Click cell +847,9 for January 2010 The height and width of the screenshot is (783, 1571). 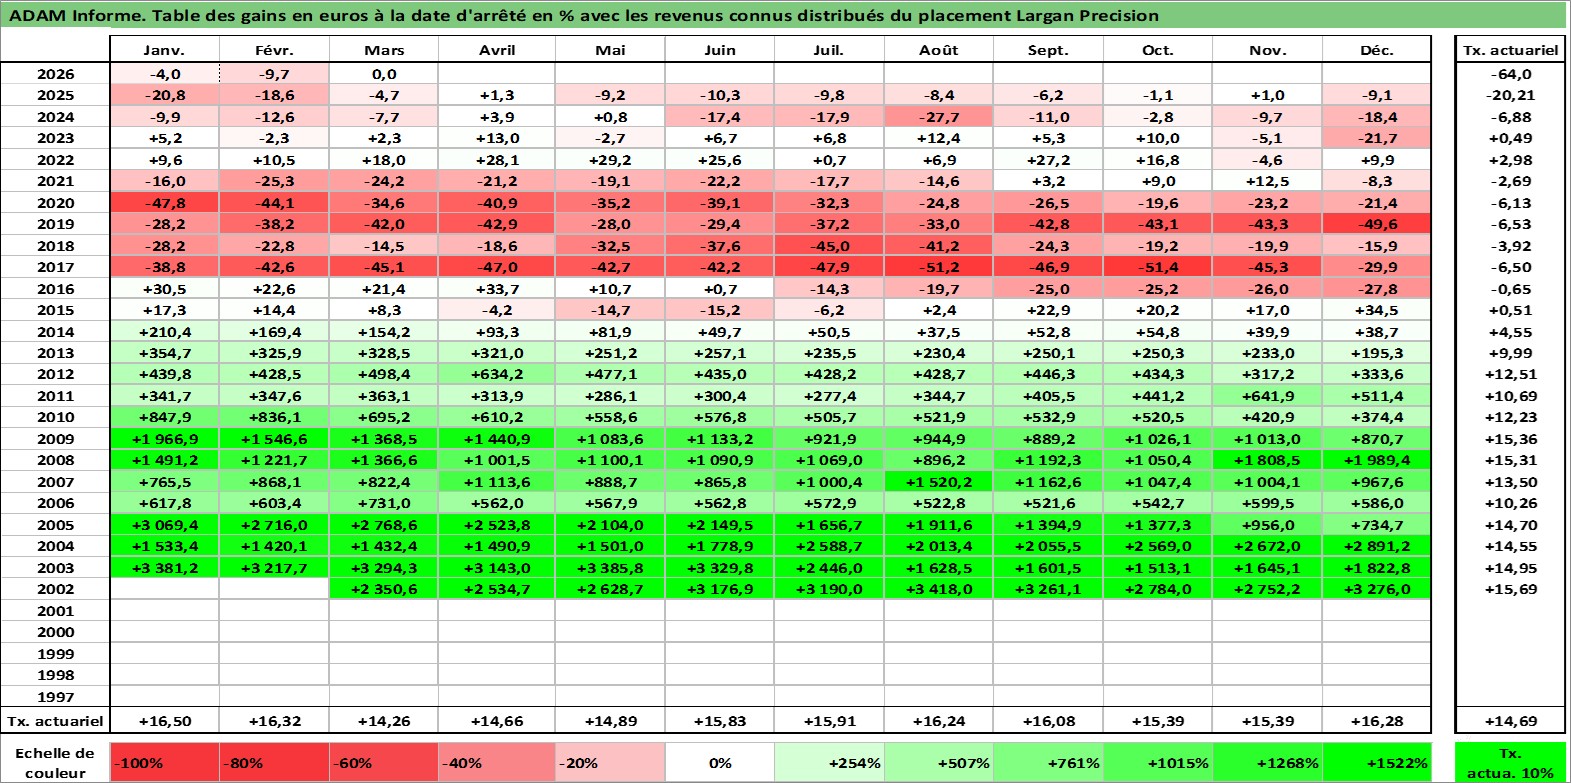click(164, 417)
